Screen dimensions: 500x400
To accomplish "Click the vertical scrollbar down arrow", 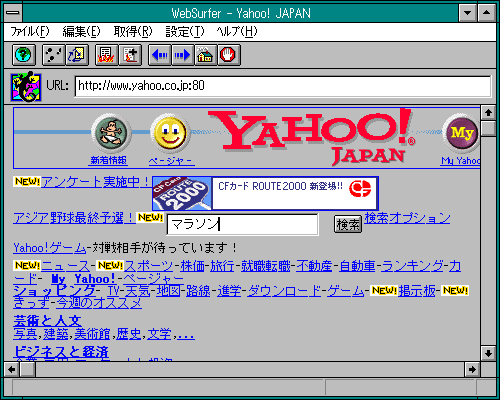I will [488, 353].
